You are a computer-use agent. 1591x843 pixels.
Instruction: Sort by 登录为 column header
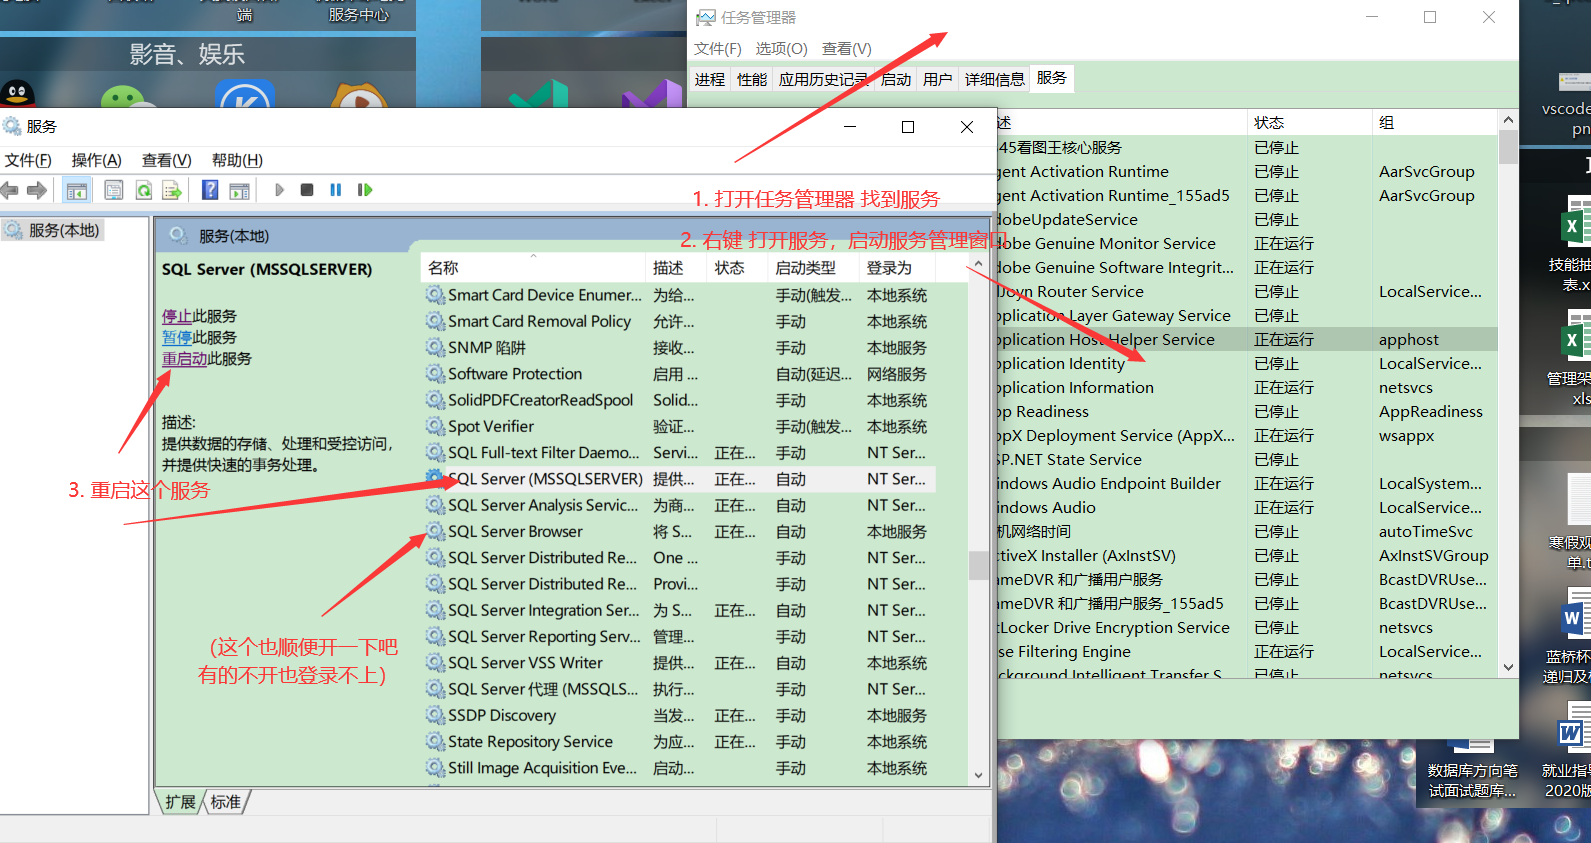pyautogui.click(x=897, y=268)
